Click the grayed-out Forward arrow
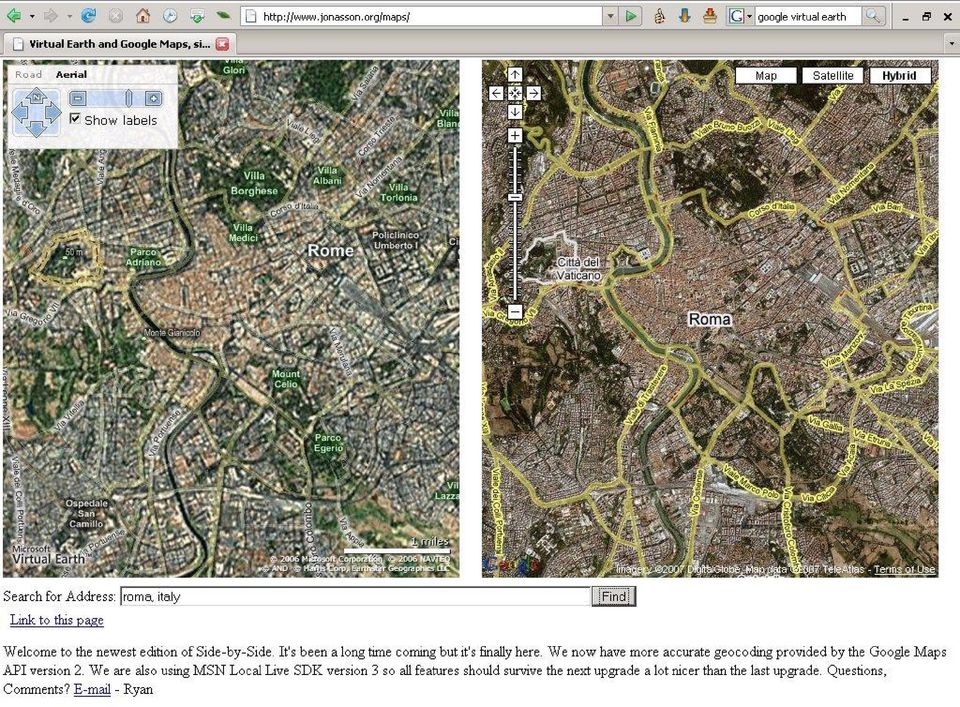Screen dimensions: 960x707 51,16
